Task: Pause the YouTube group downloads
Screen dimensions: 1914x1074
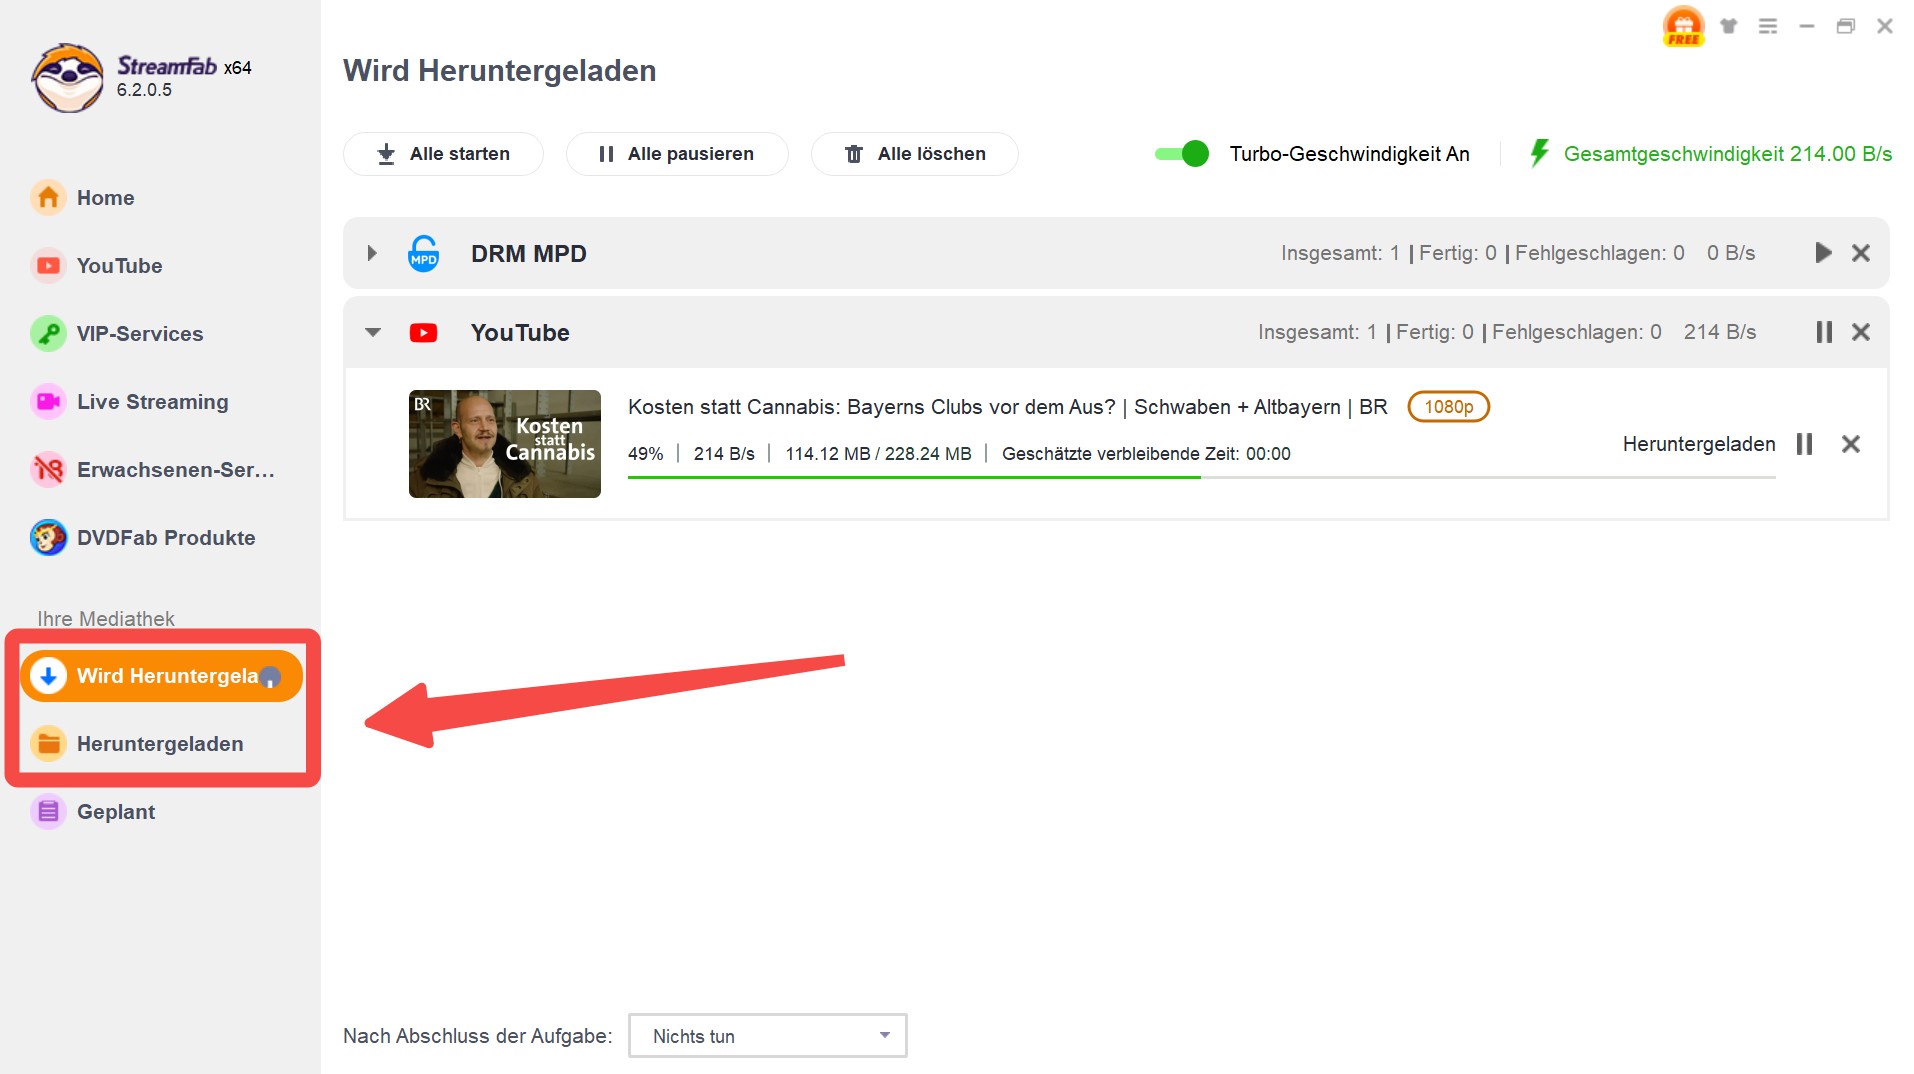Action: [1824, 332]
